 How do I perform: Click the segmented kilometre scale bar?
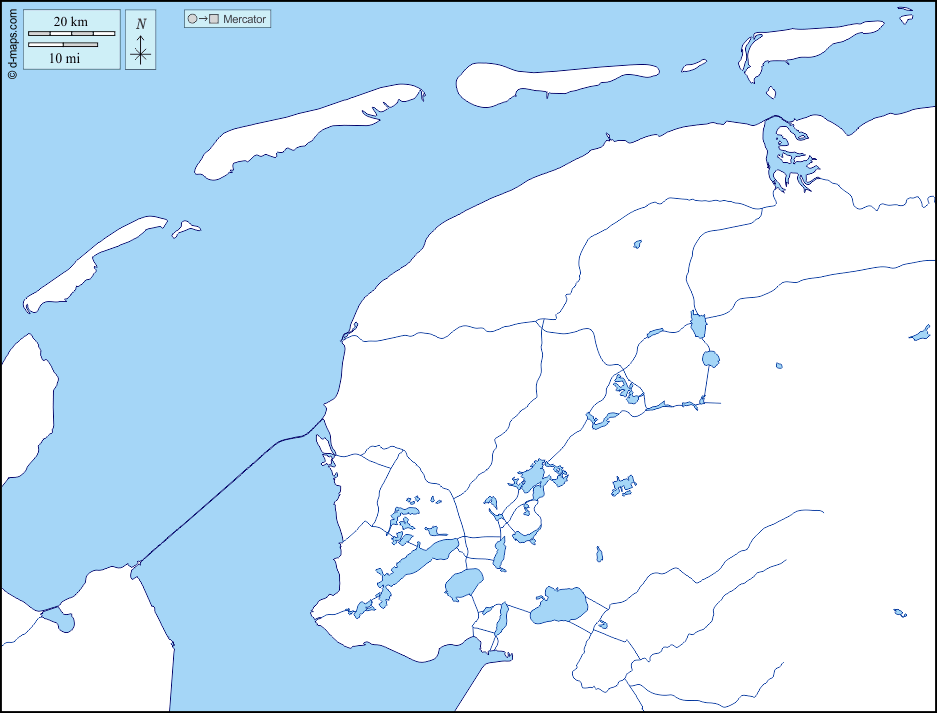click(71, 34)
